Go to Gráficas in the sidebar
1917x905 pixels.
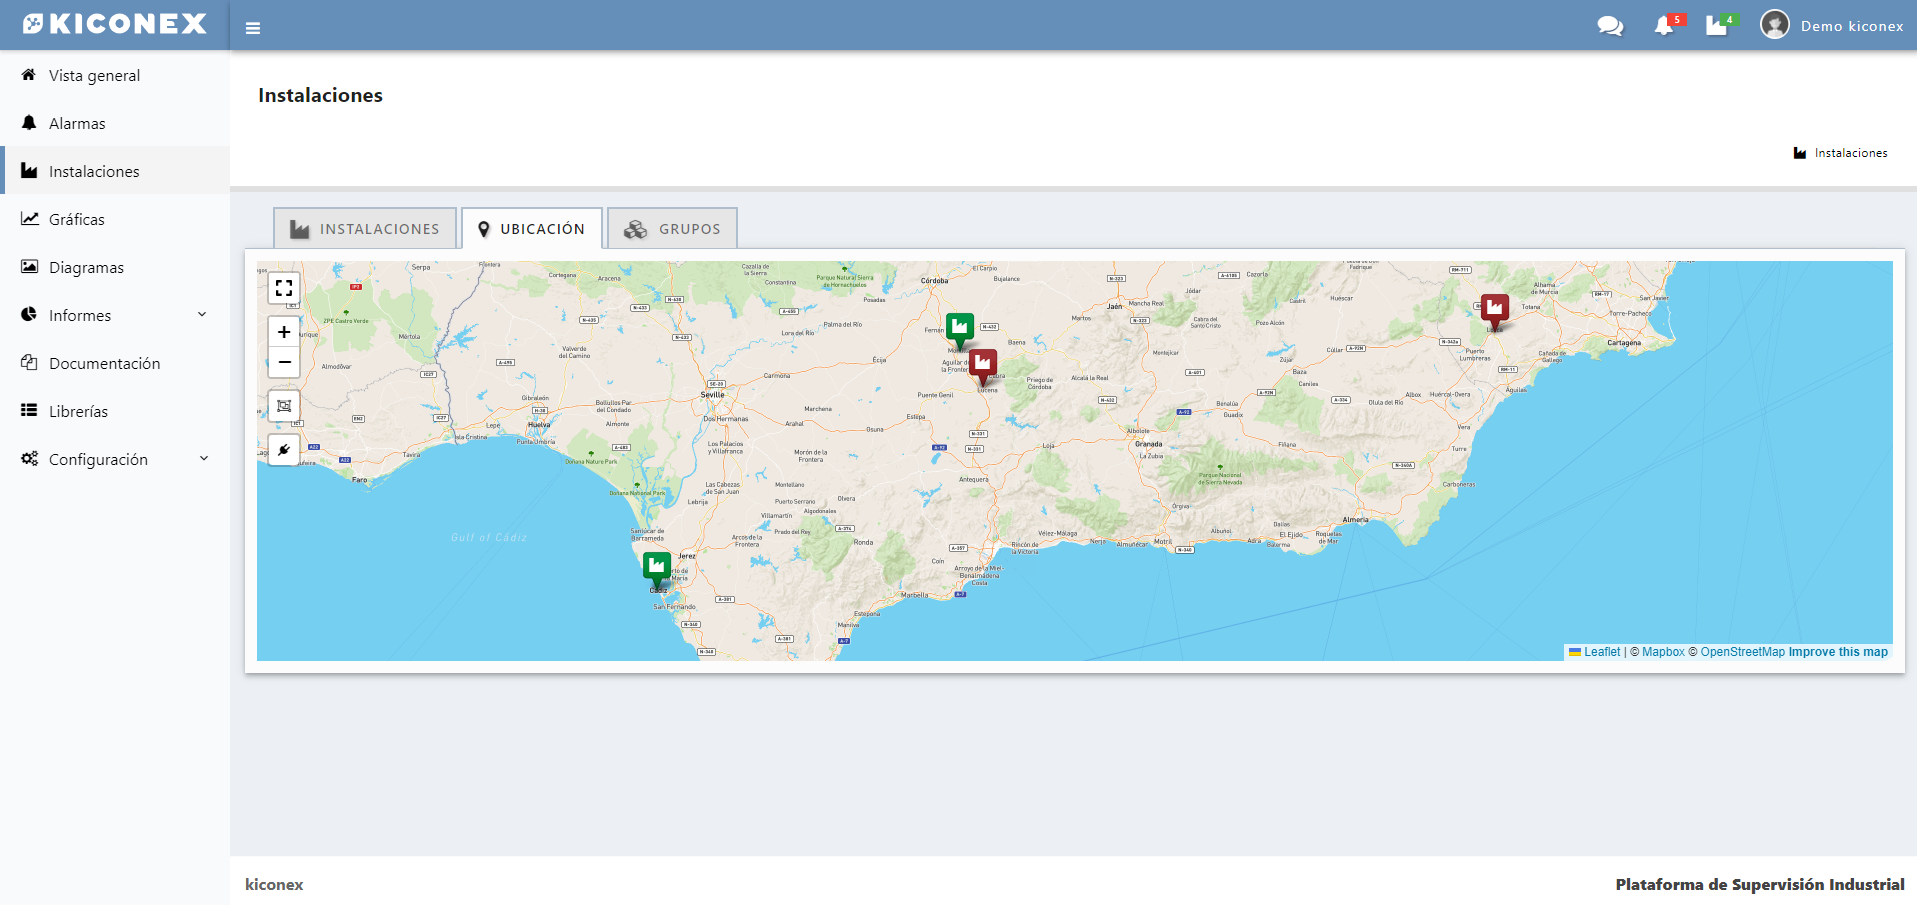coord(77,219)
